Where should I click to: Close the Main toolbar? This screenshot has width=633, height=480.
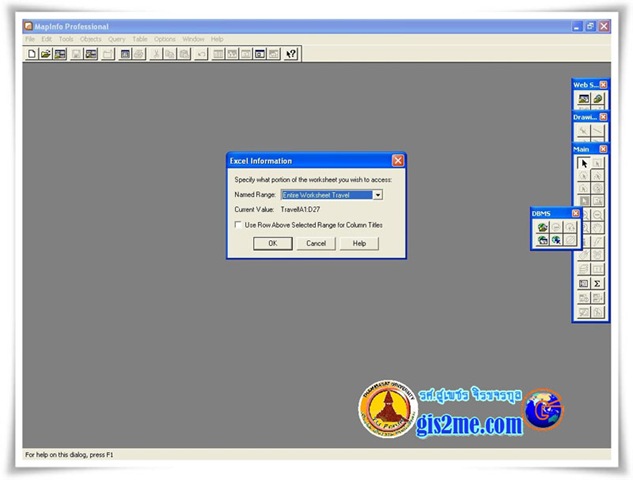click(x=603, y=149)
